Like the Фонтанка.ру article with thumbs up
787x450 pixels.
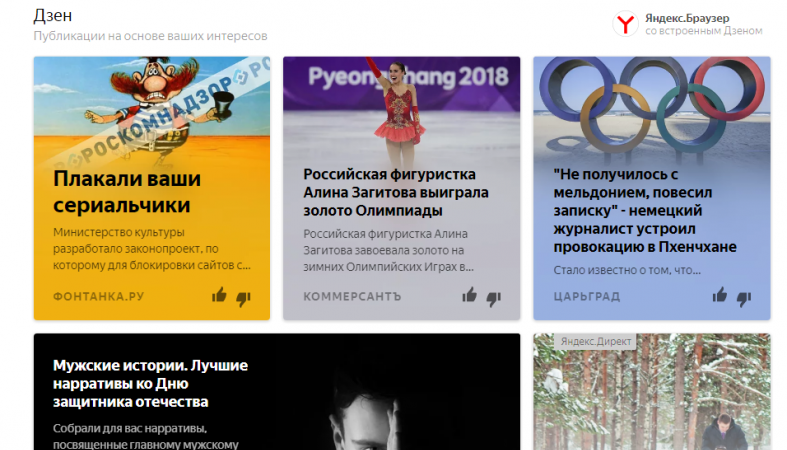tap(219, 295)
